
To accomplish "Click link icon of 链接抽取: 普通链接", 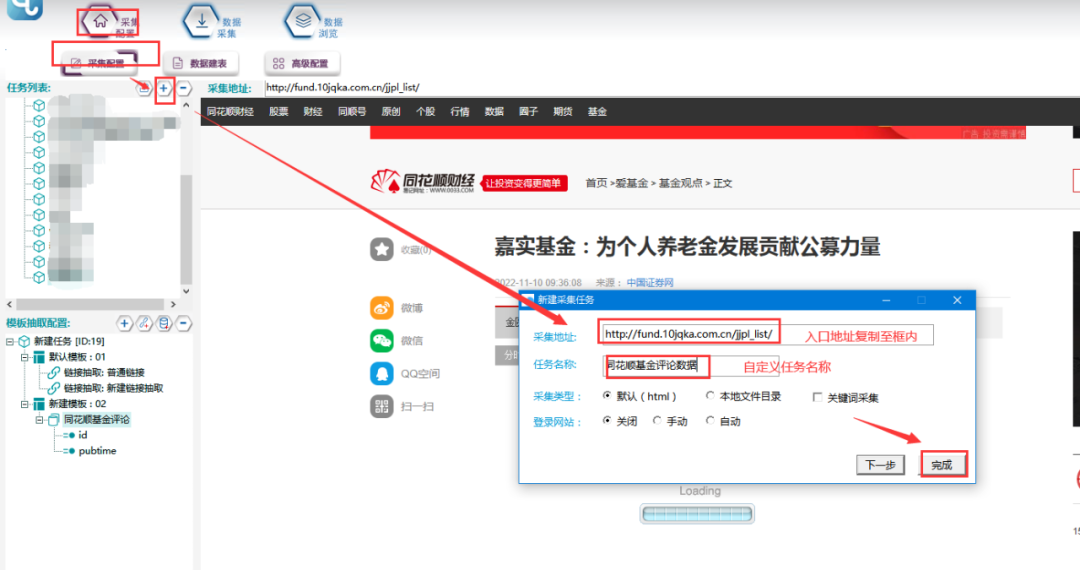I will click(x=54, y=372).
